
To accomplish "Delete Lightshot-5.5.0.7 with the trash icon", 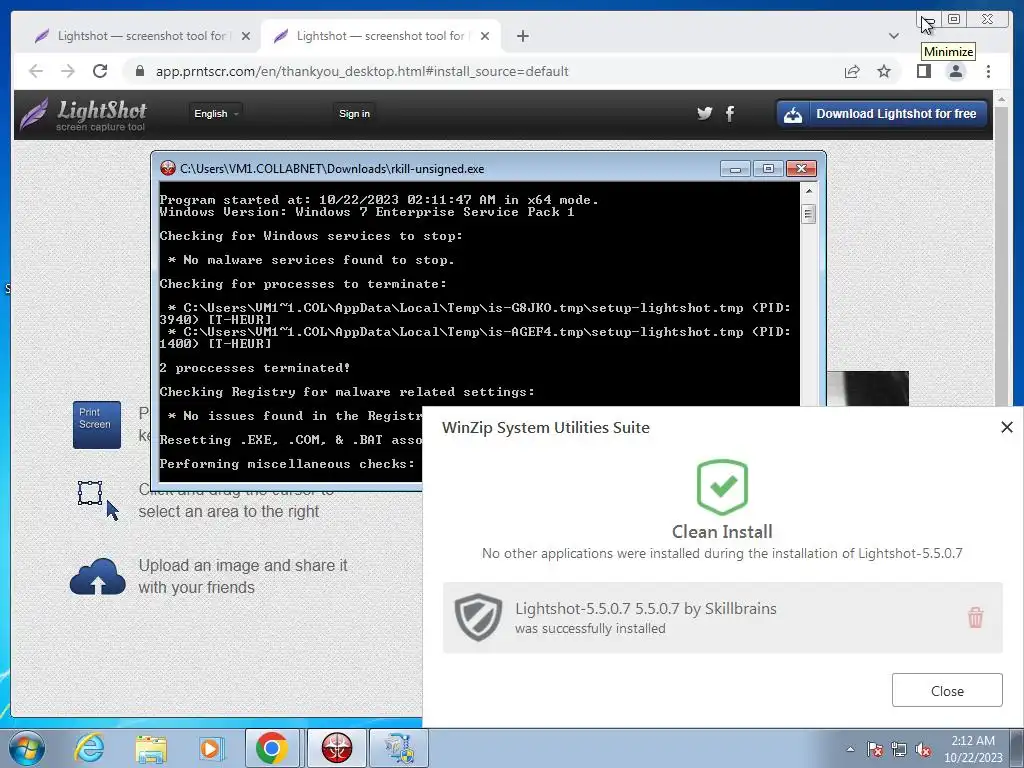I will 975,617.
